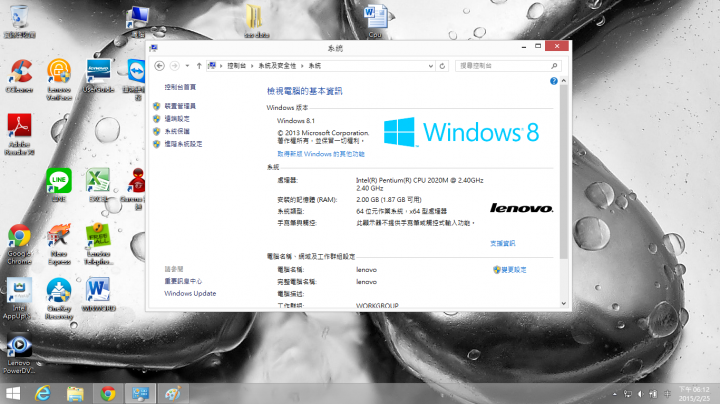Open Adobe Reader XI desktop icon

pos(19,134)
